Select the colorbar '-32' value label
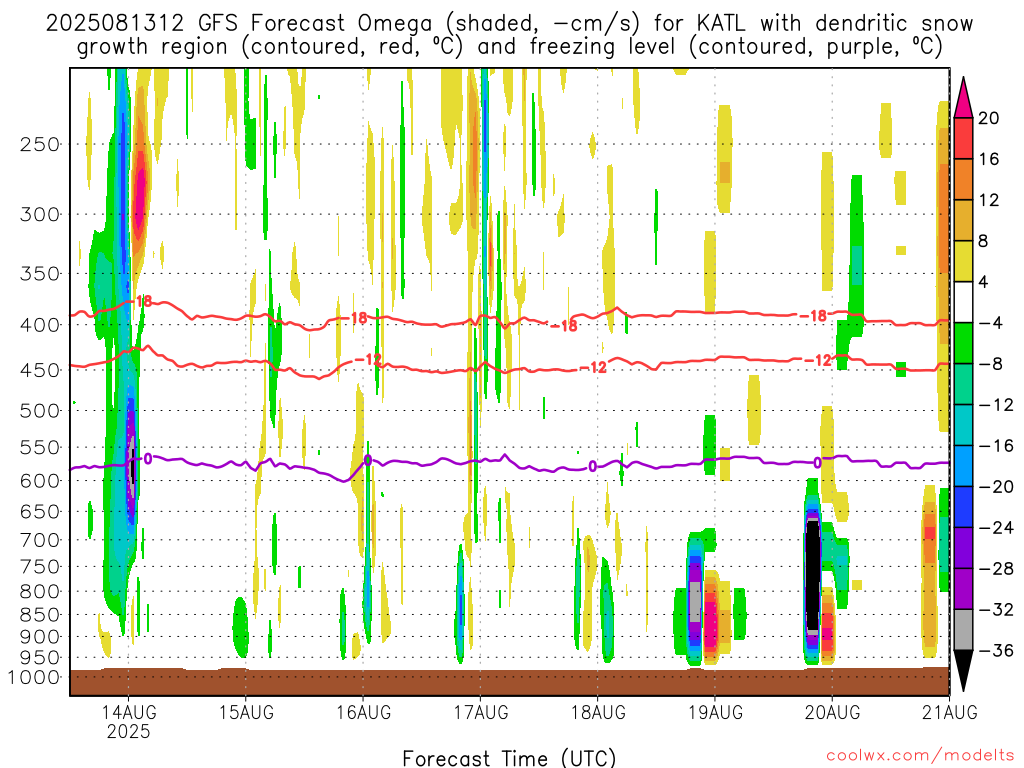 click(x=996, y=609)
